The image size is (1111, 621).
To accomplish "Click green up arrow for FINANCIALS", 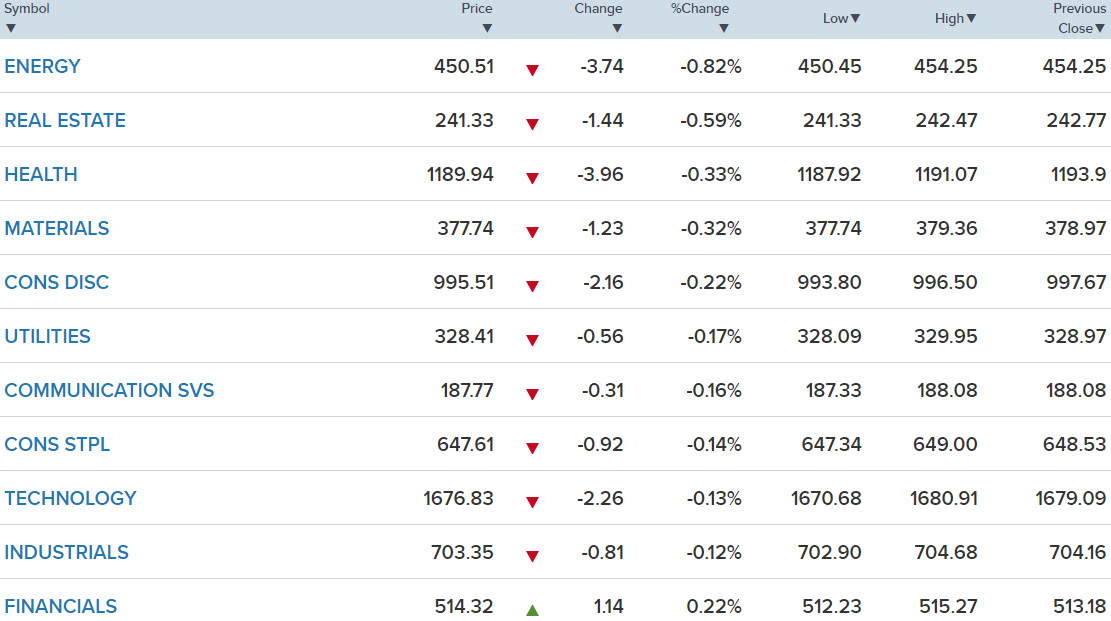I will click(532, 610).
